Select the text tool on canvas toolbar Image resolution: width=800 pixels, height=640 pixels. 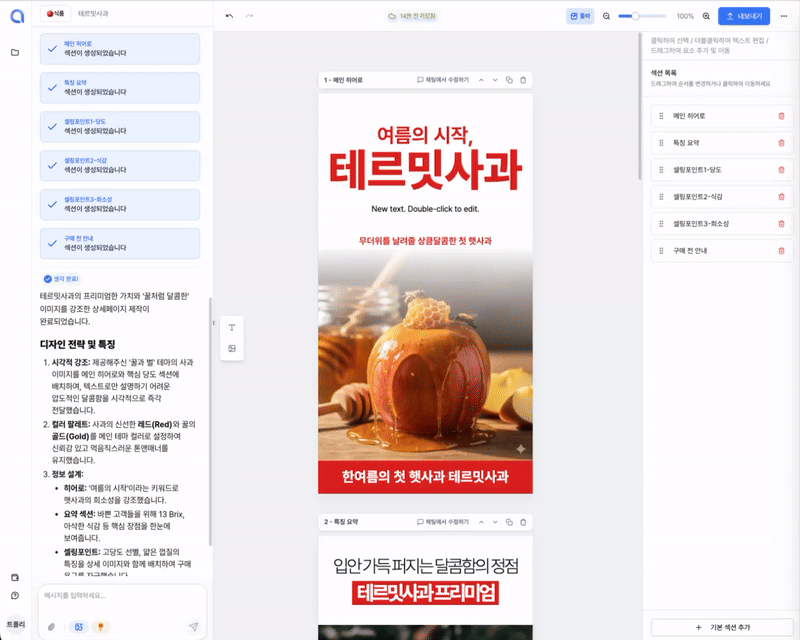coord(232,328)
